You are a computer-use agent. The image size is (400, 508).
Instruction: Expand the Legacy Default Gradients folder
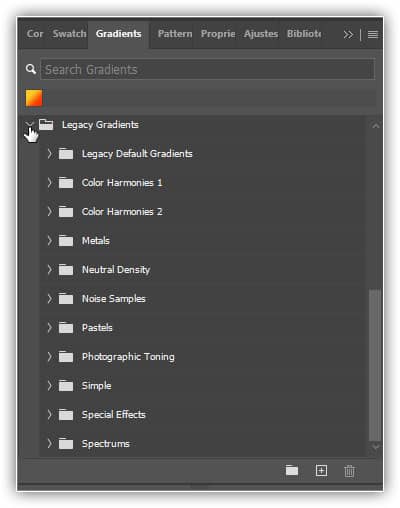pyautogui.click(x=49, y=154)
